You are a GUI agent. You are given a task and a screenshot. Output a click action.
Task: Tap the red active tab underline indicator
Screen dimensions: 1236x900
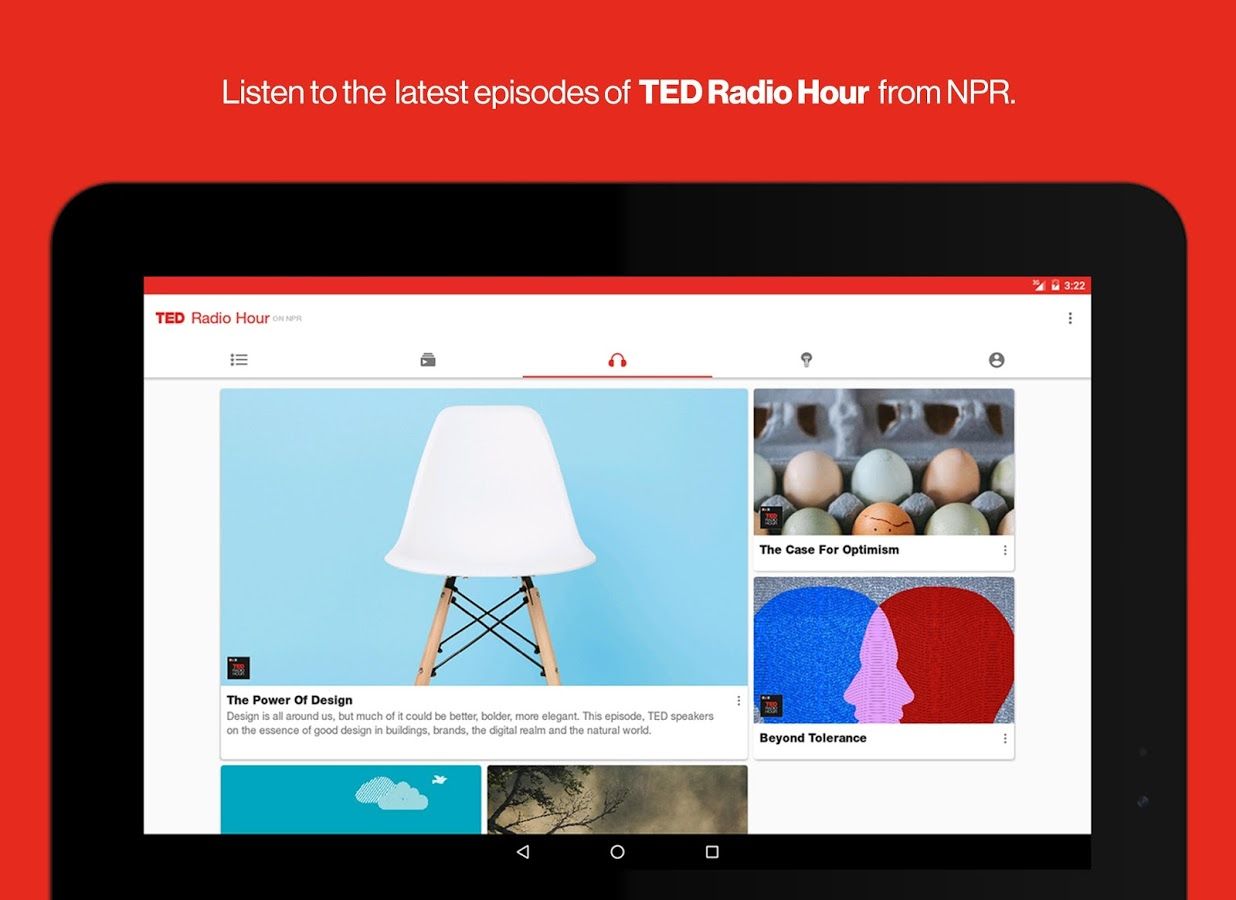point(617,378)
